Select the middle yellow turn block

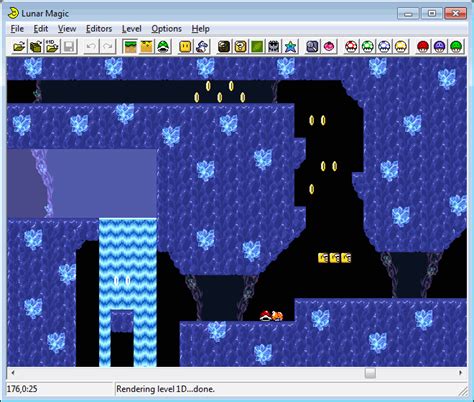(x=334, y=258)
